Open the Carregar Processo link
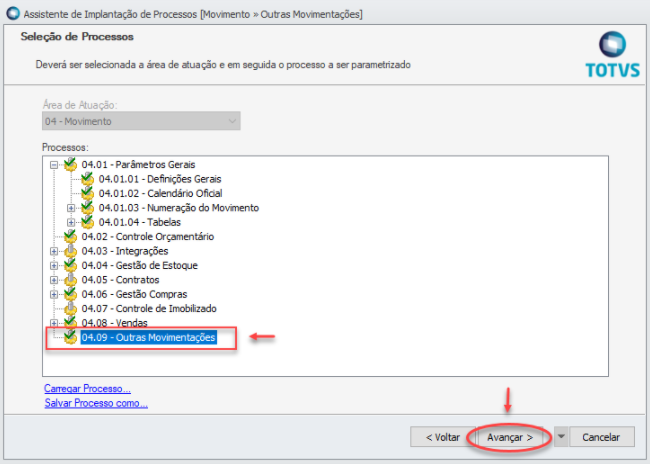Screen dimensions: 650x464 tap(87, 389)
